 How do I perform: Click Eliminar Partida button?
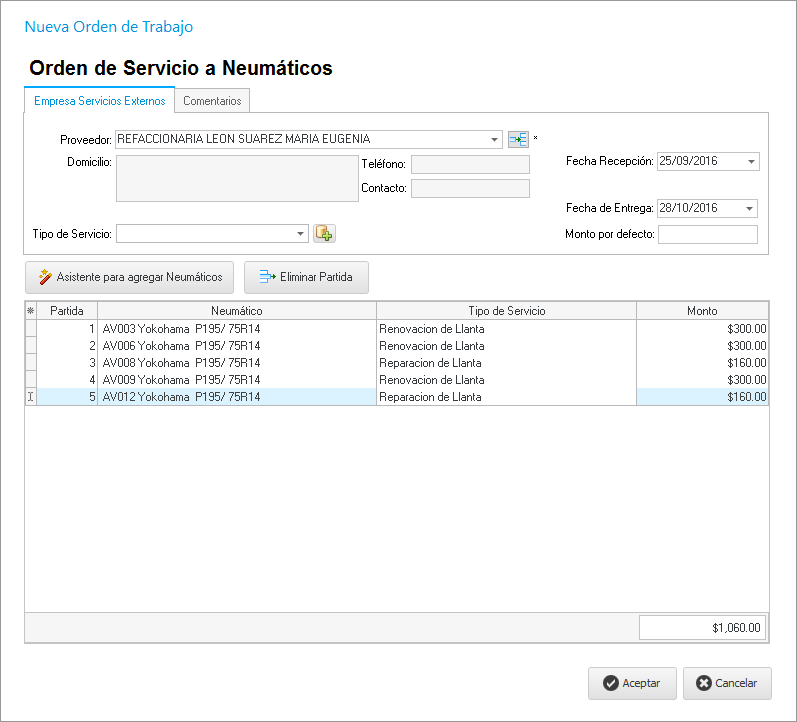306,277
